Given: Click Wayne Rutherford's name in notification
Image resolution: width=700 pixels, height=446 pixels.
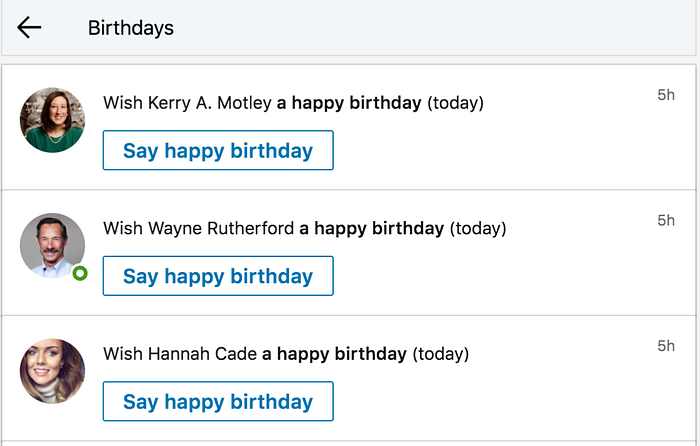Looking at the screenshot, I should coord(221,228).
